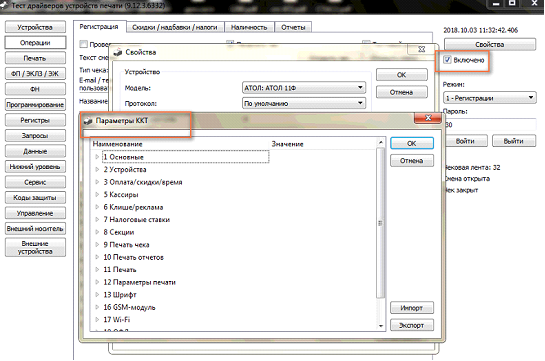This screenshot has width=545, height=361.
Task: Close the Параметры ККТ dialog with red X
Action: 428,118
